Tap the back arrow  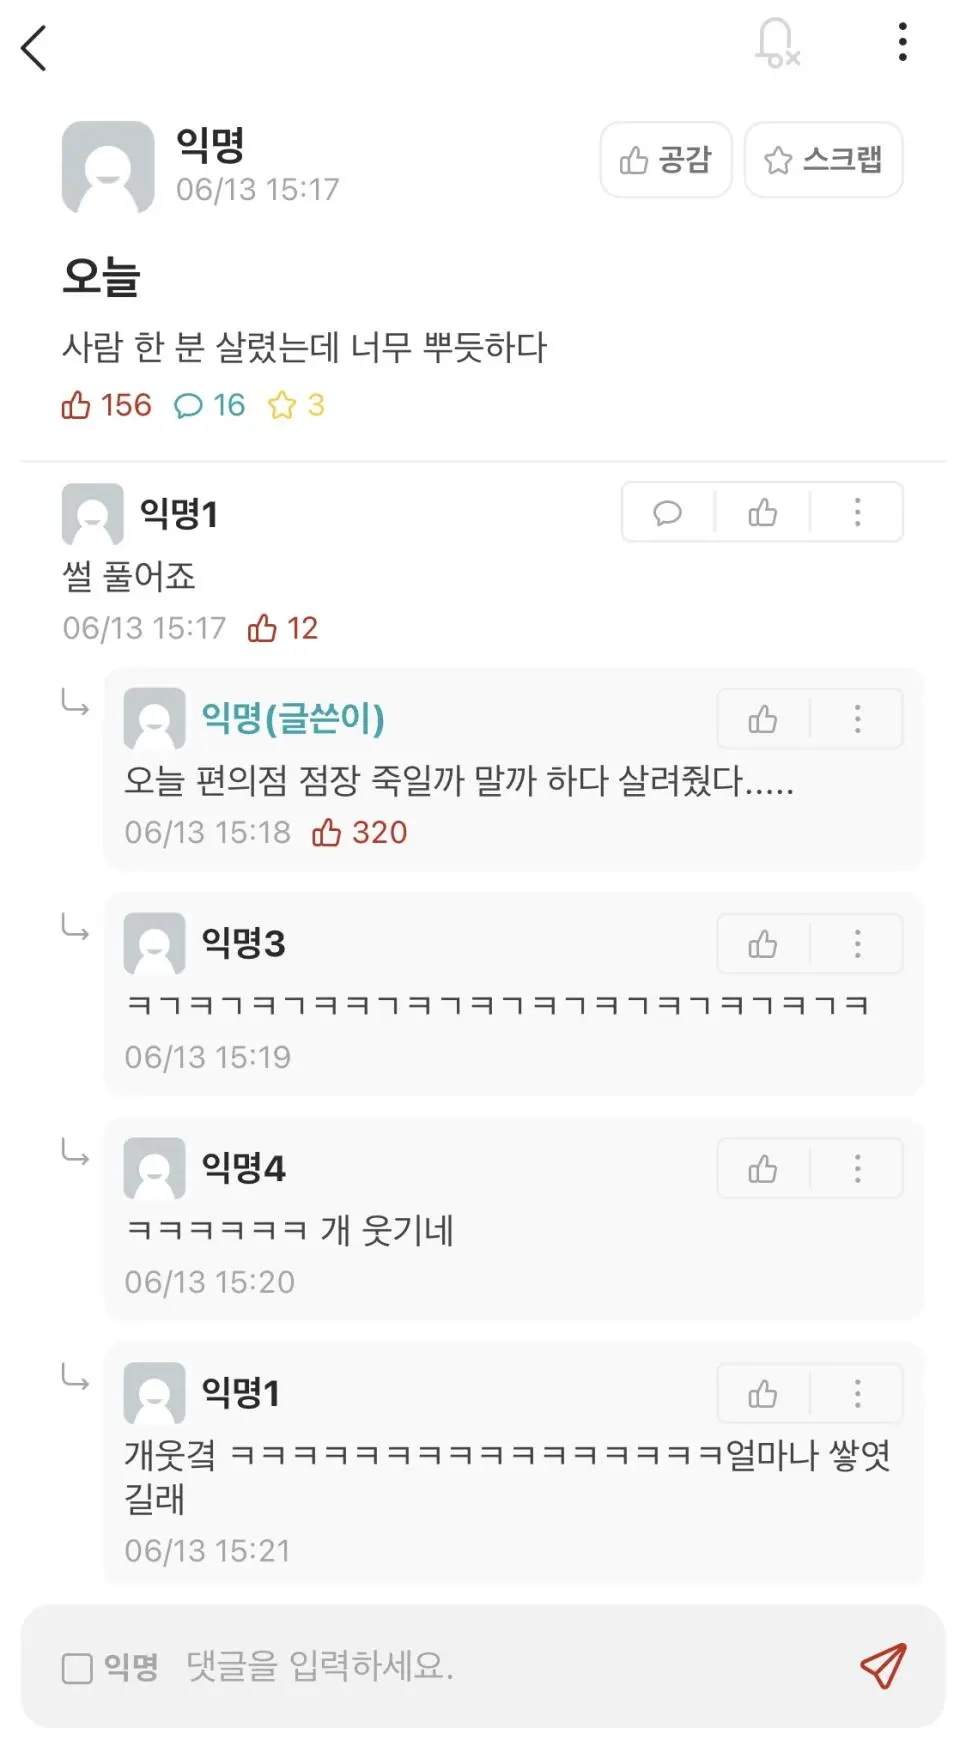34,47
